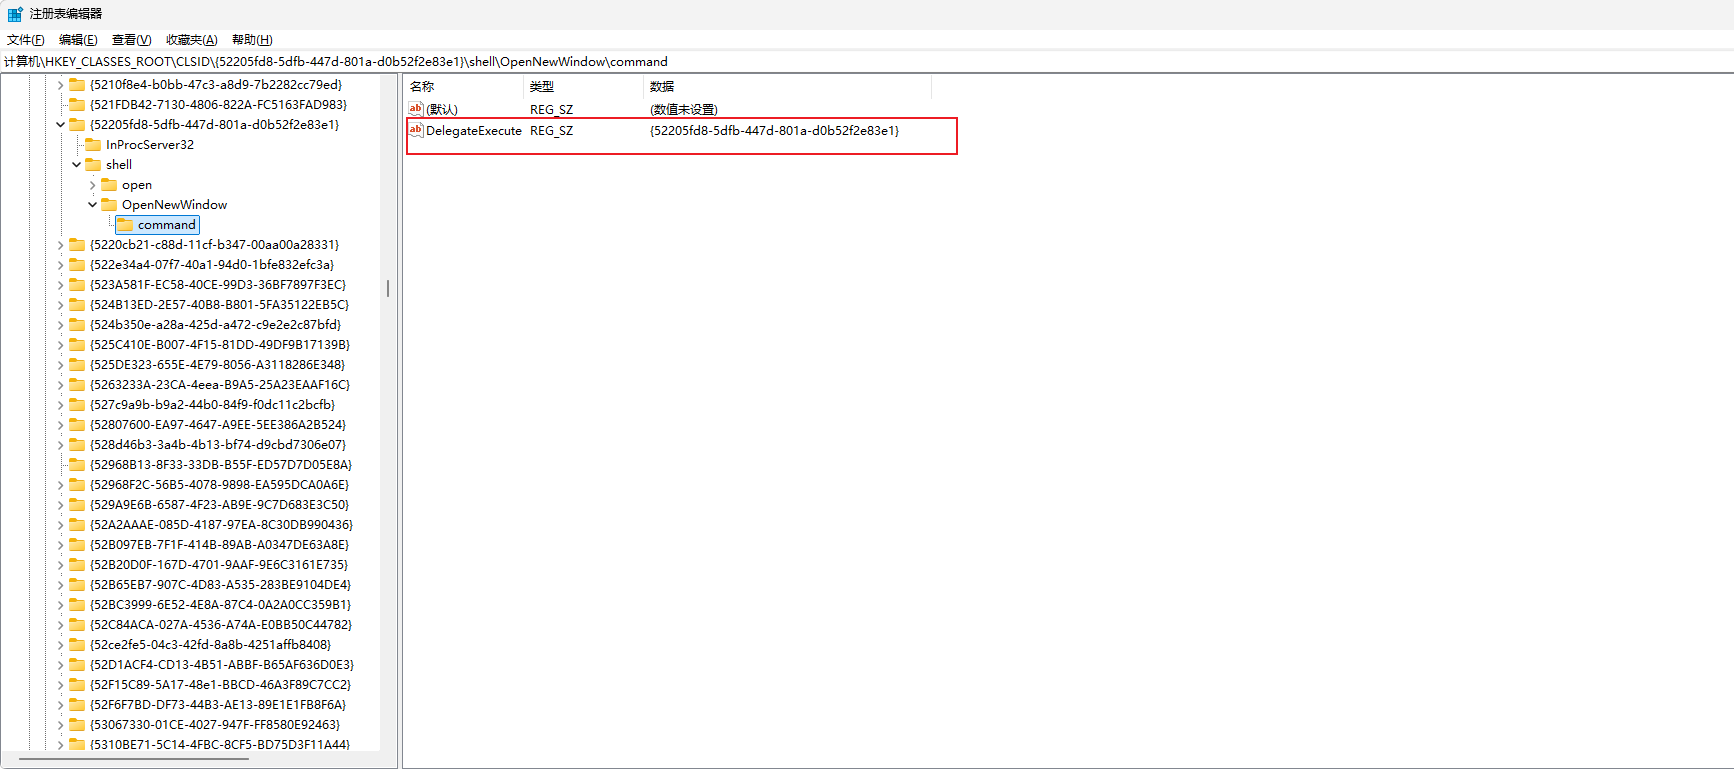Click the folder icon of {52968B13-8F33-33DB-B55F-ED57D7D05E8A}
The width and height of the screenshot is (1734, 769).
(x=77, y=465)
